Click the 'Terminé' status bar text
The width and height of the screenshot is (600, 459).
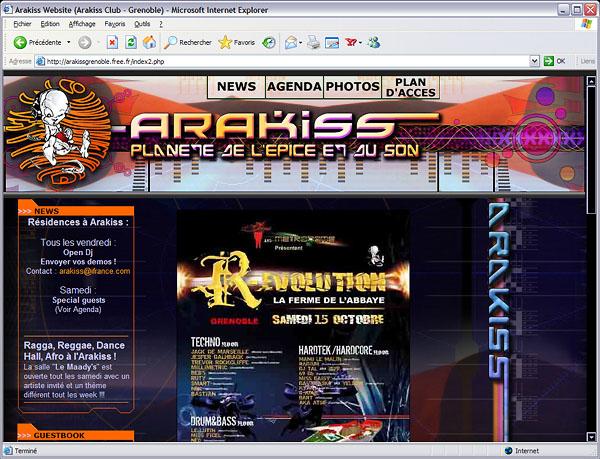pos(26,451)
